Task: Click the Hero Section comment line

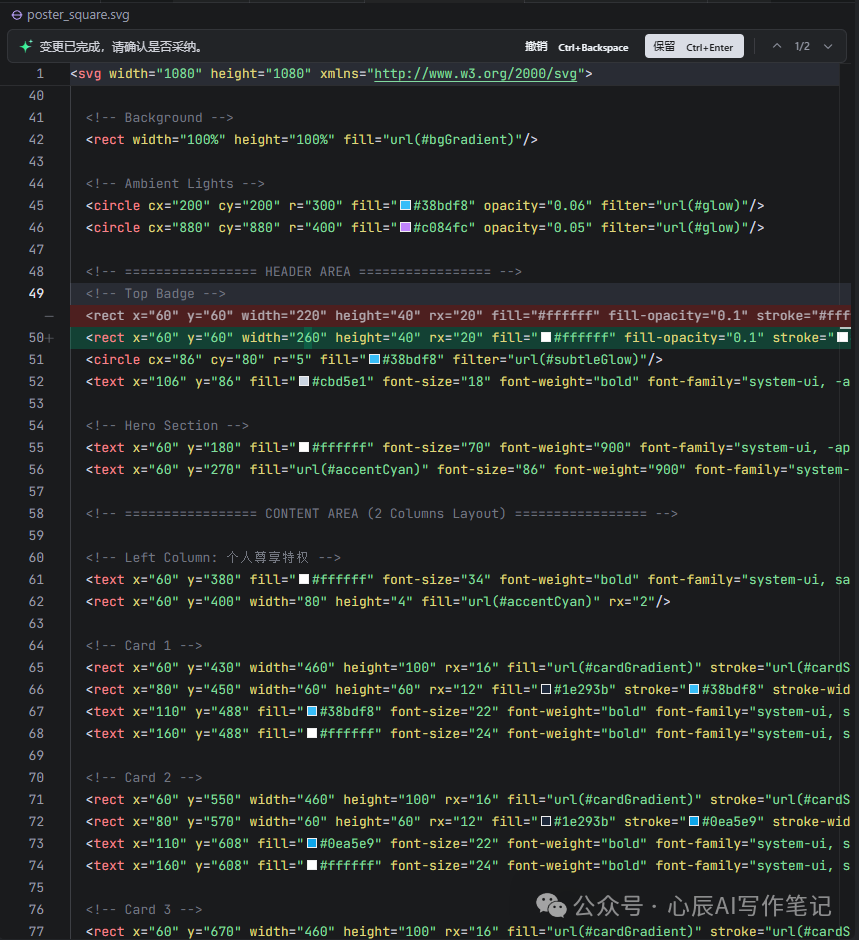Action: coord(167,426)
